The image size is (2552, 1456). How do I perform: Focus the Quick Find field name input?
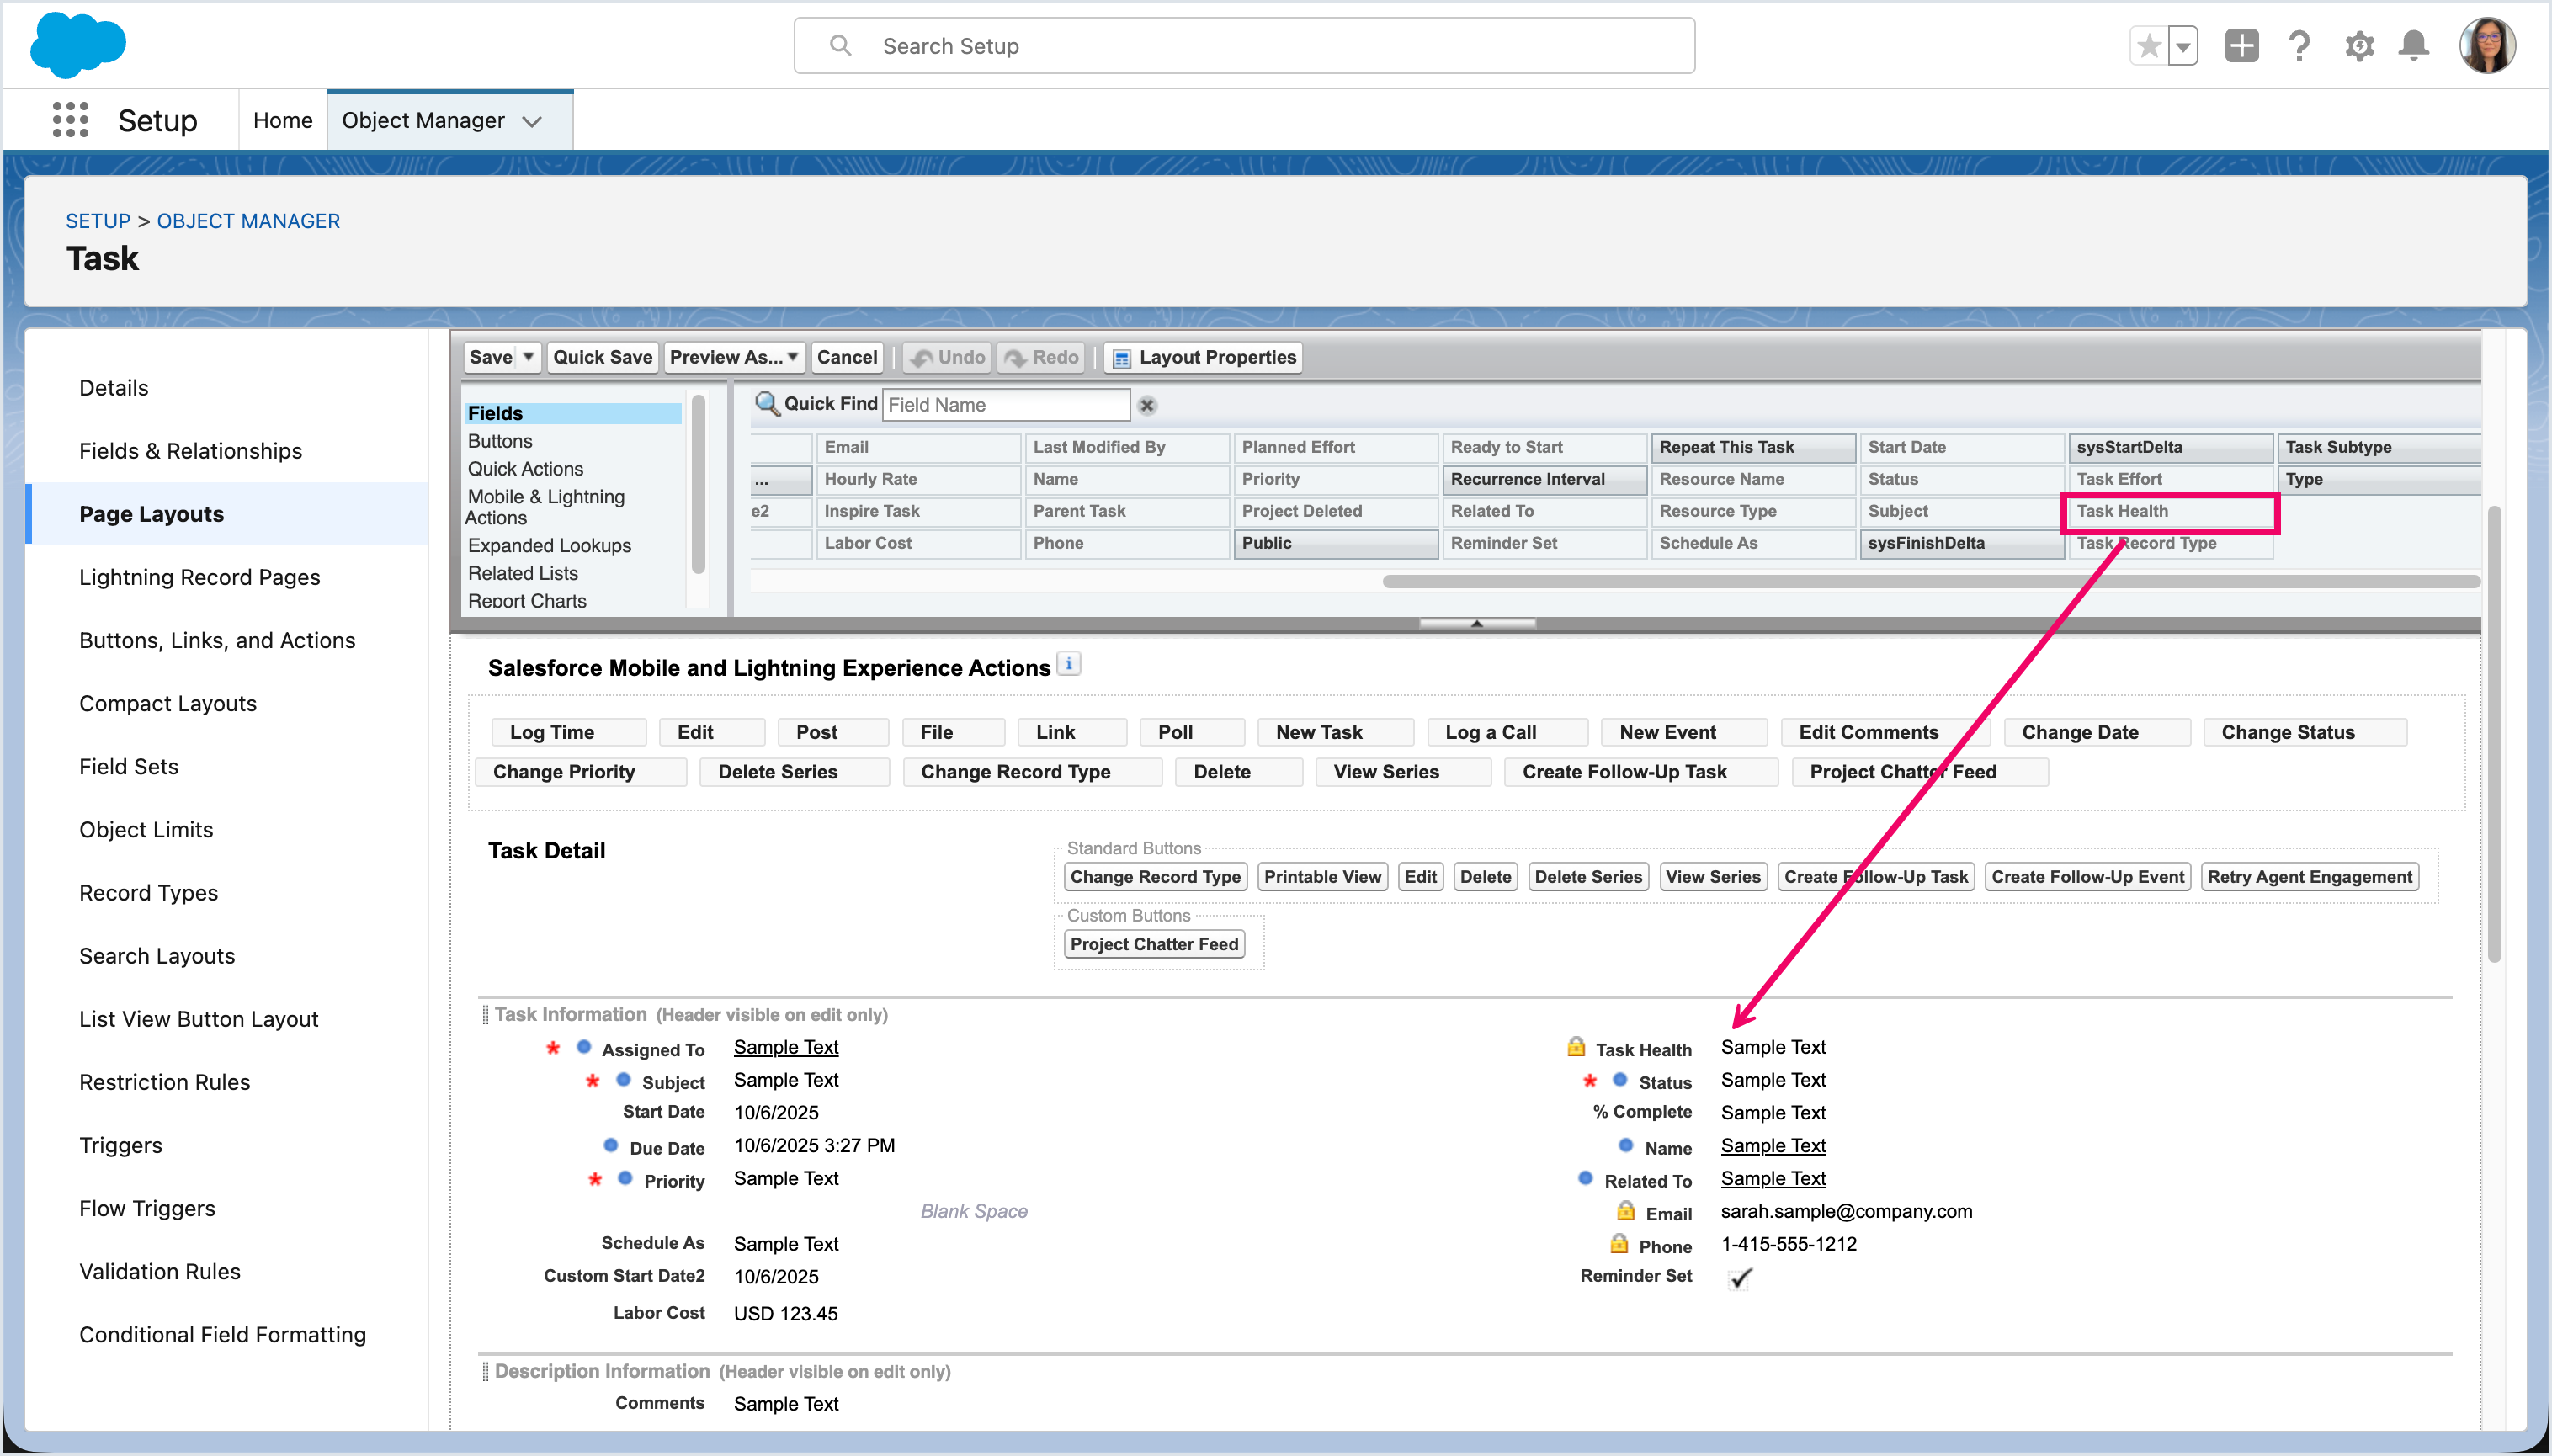[1005, 405]
